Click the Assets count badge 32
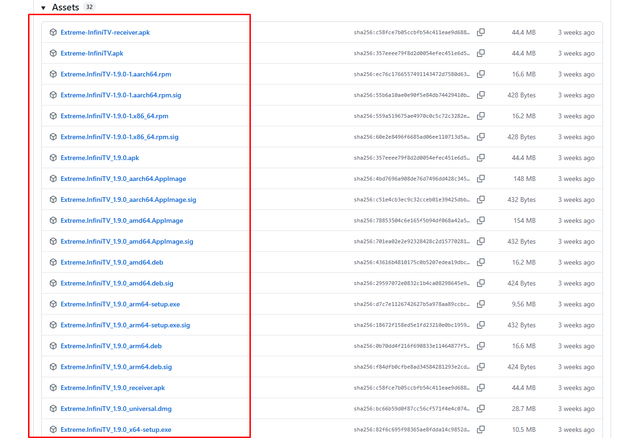The height and width of the screenshot is (438, 640). point(89,7)
